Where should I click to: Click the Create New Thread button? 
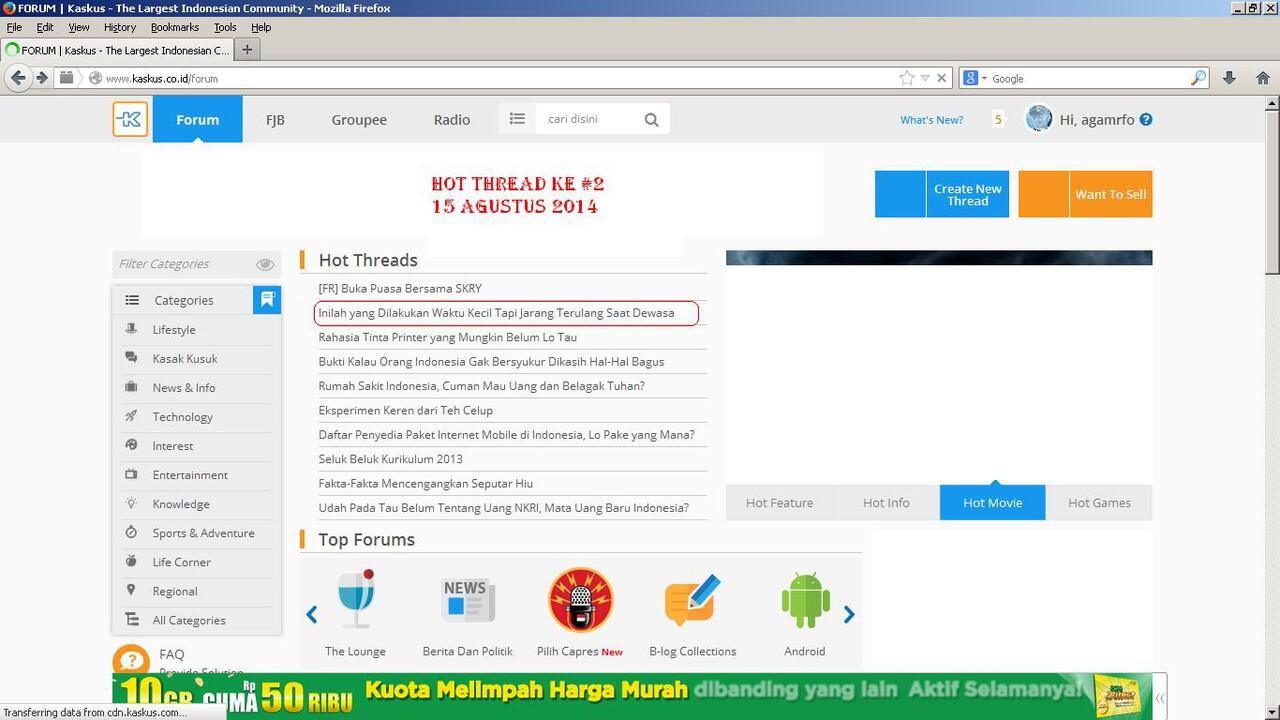click(942, 194)
